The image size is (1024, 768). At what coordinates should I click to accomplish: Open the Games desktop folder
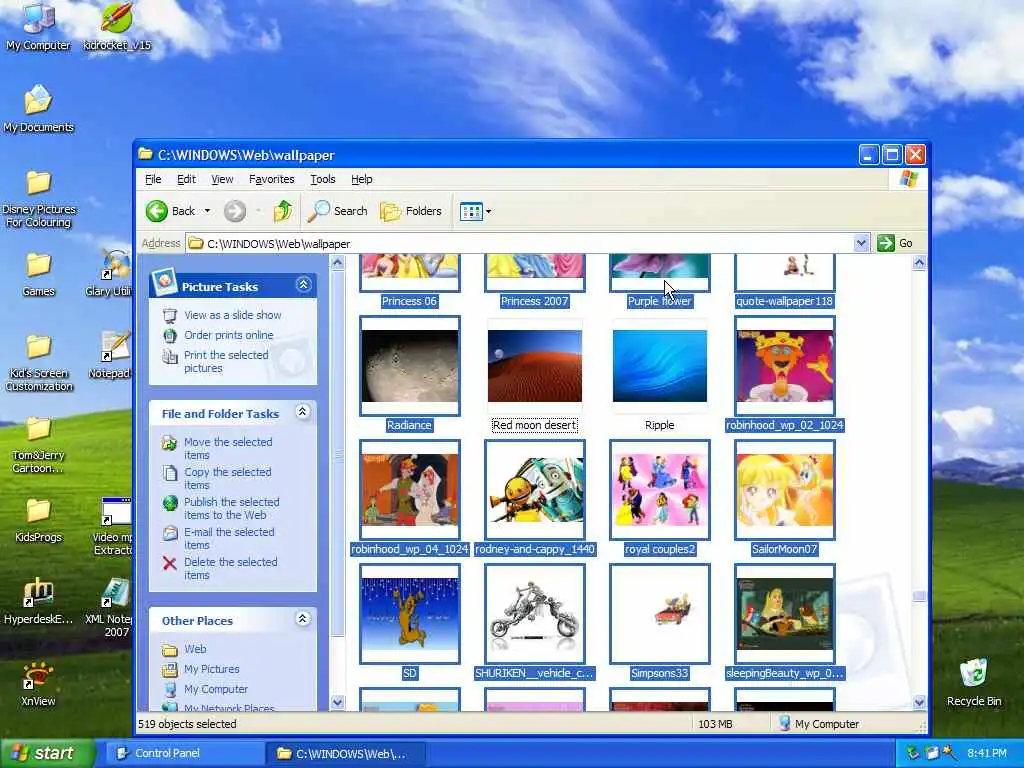(39, 274)
